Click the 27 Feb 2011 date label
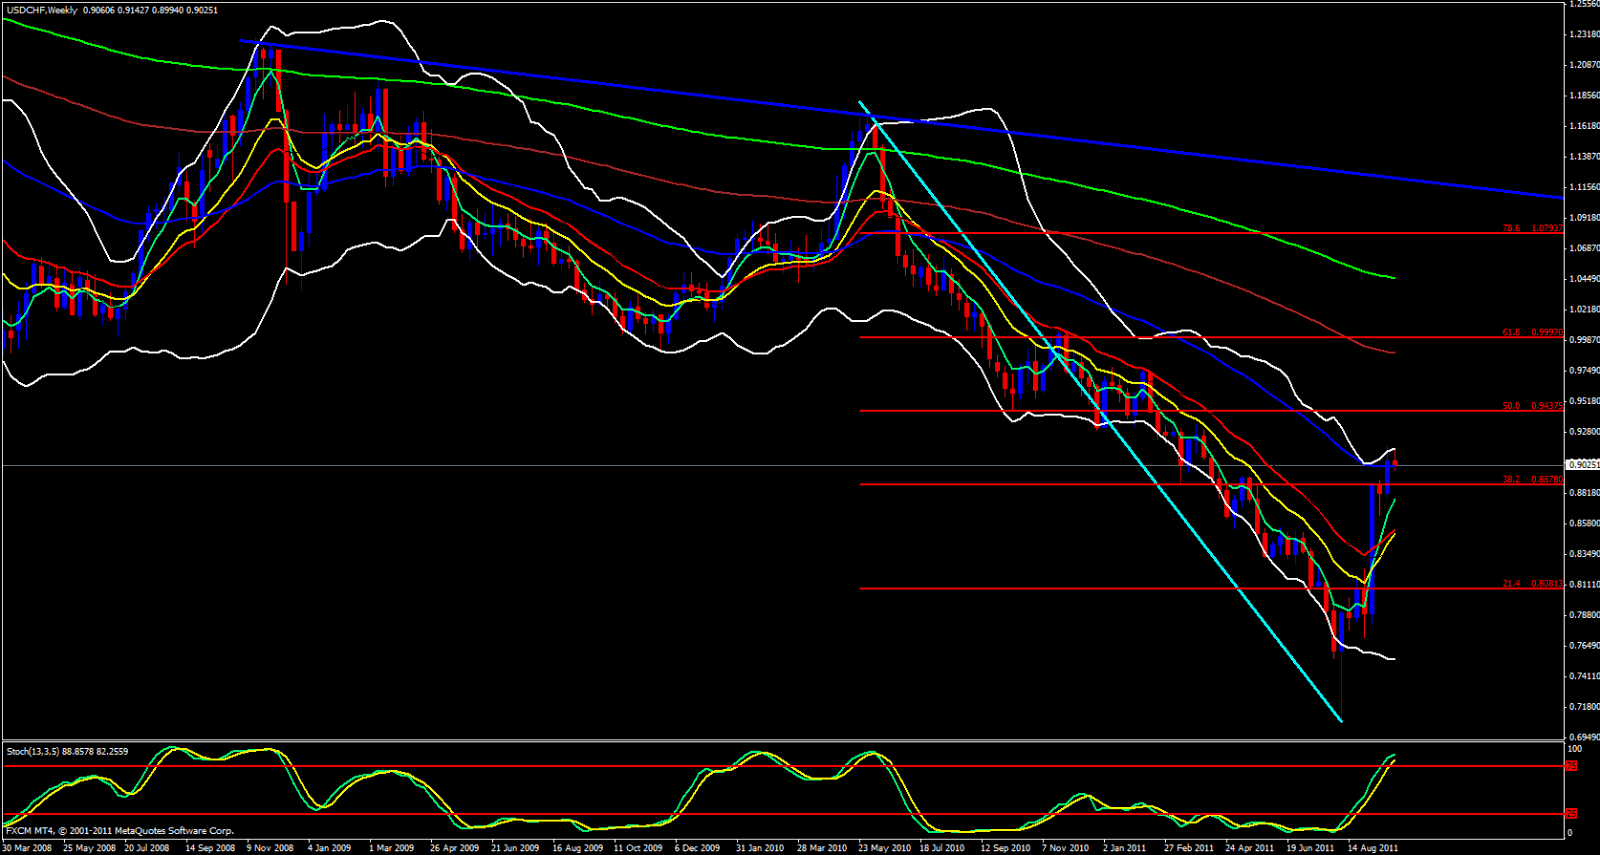 [1188, 848]
